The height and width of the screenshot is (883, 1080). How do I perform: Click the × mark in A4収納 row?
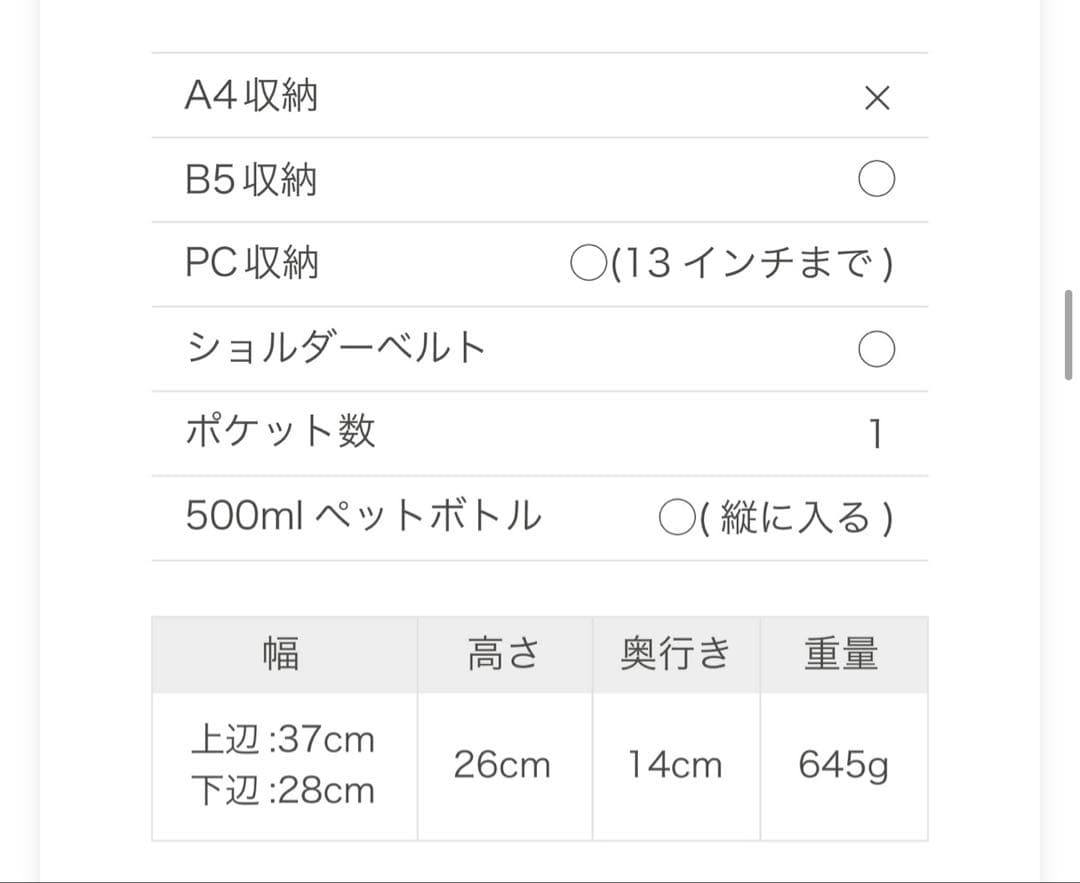(876, 97)
